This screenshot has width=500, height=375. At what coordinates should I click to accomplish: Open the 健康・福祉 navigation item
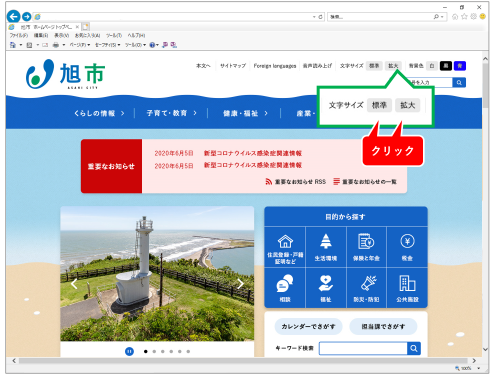pyautogui.click(x=245, y=113)
